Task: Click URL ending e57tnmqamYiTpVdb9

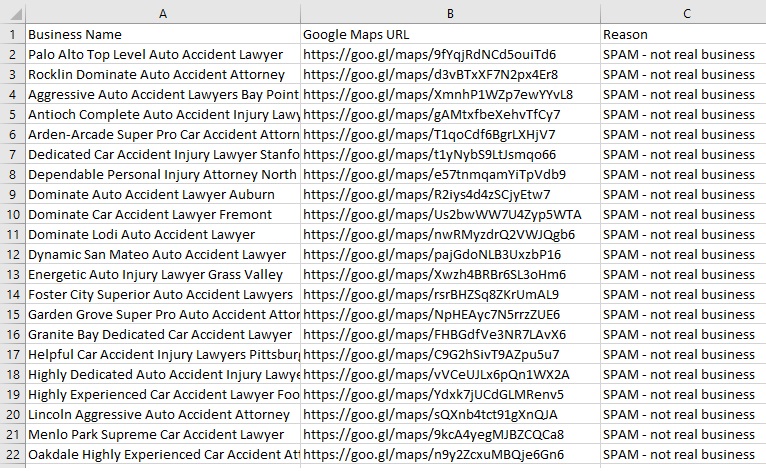Action: (450, 174)
